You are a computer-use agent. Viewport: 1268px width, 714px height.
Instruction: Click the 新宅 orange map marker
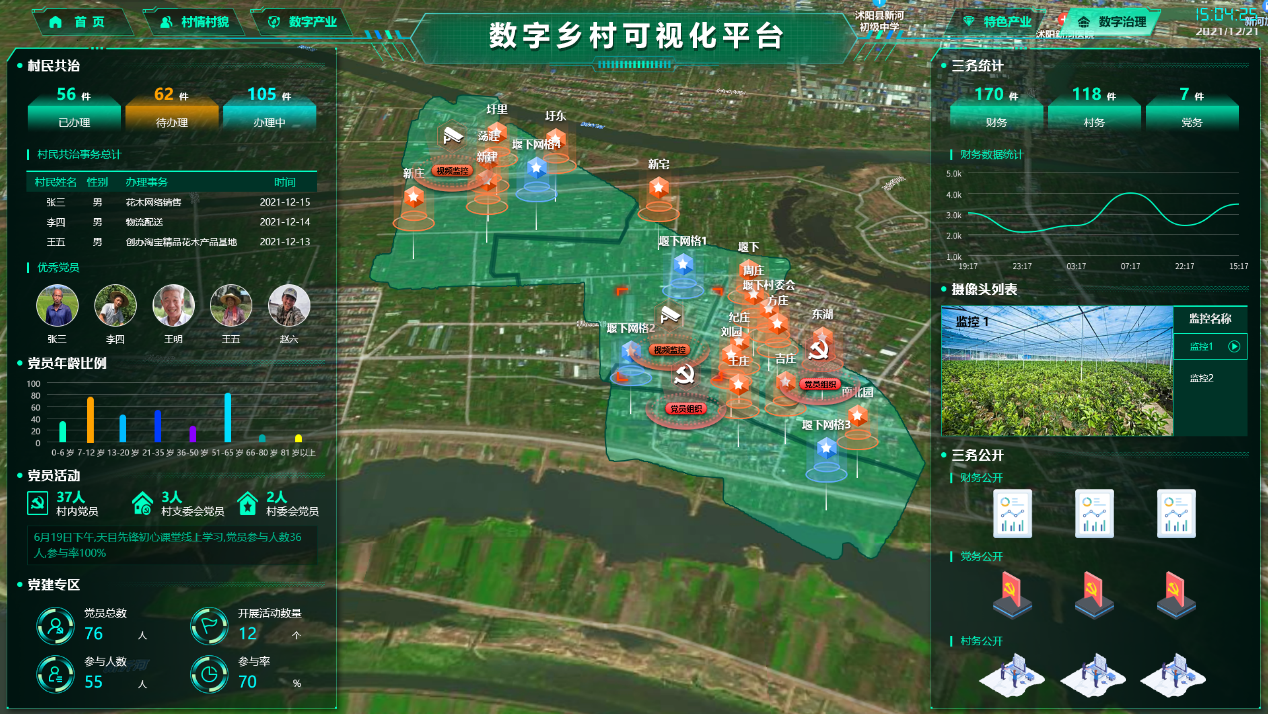coord(658,189)
